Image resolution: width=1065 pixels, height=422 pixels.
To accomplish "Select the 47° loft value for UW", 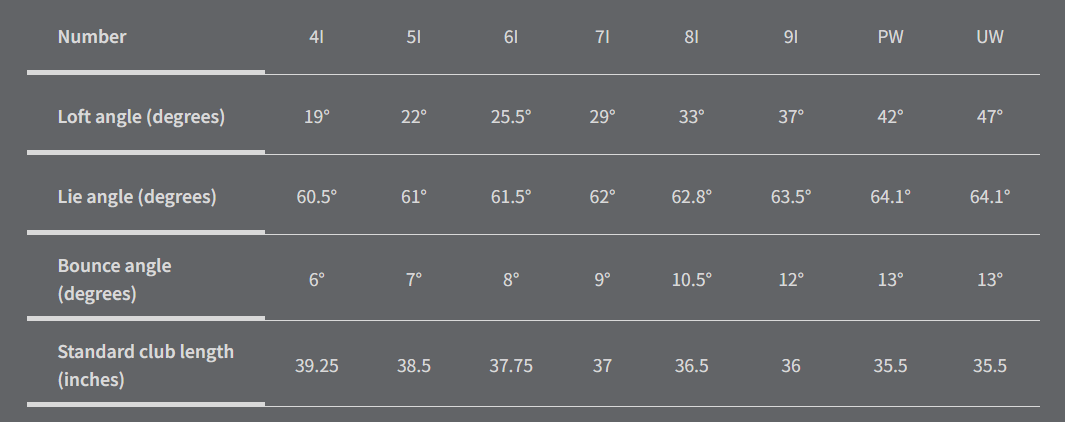I will click(x=989, y=116).
